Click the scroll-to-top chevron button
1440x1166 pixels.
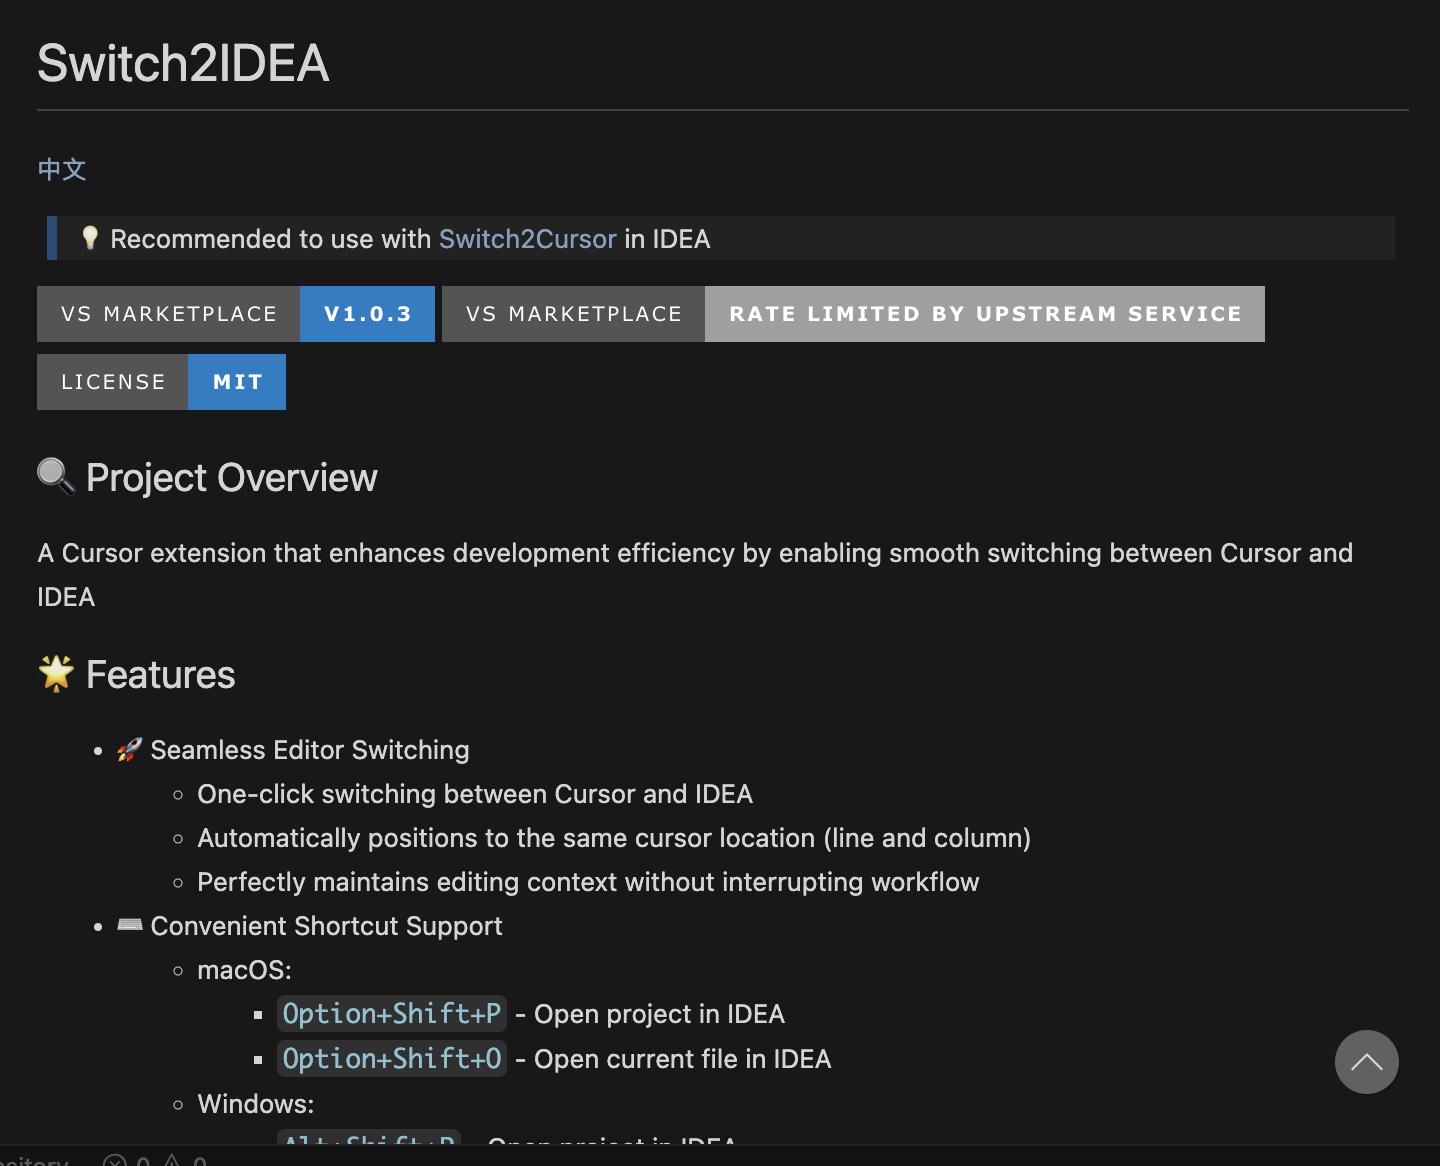(x=1367, y=1062)
